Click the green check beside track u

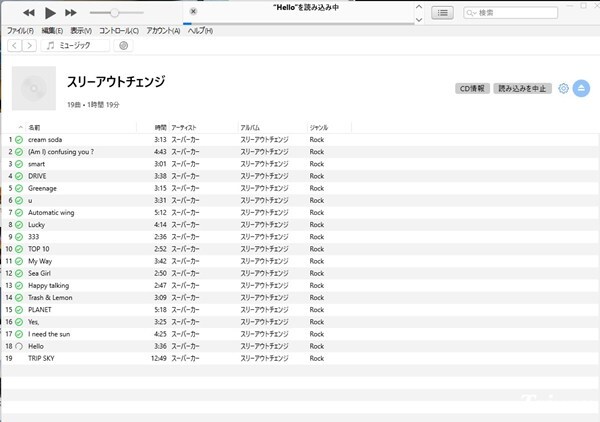click(x=19, y=201)
